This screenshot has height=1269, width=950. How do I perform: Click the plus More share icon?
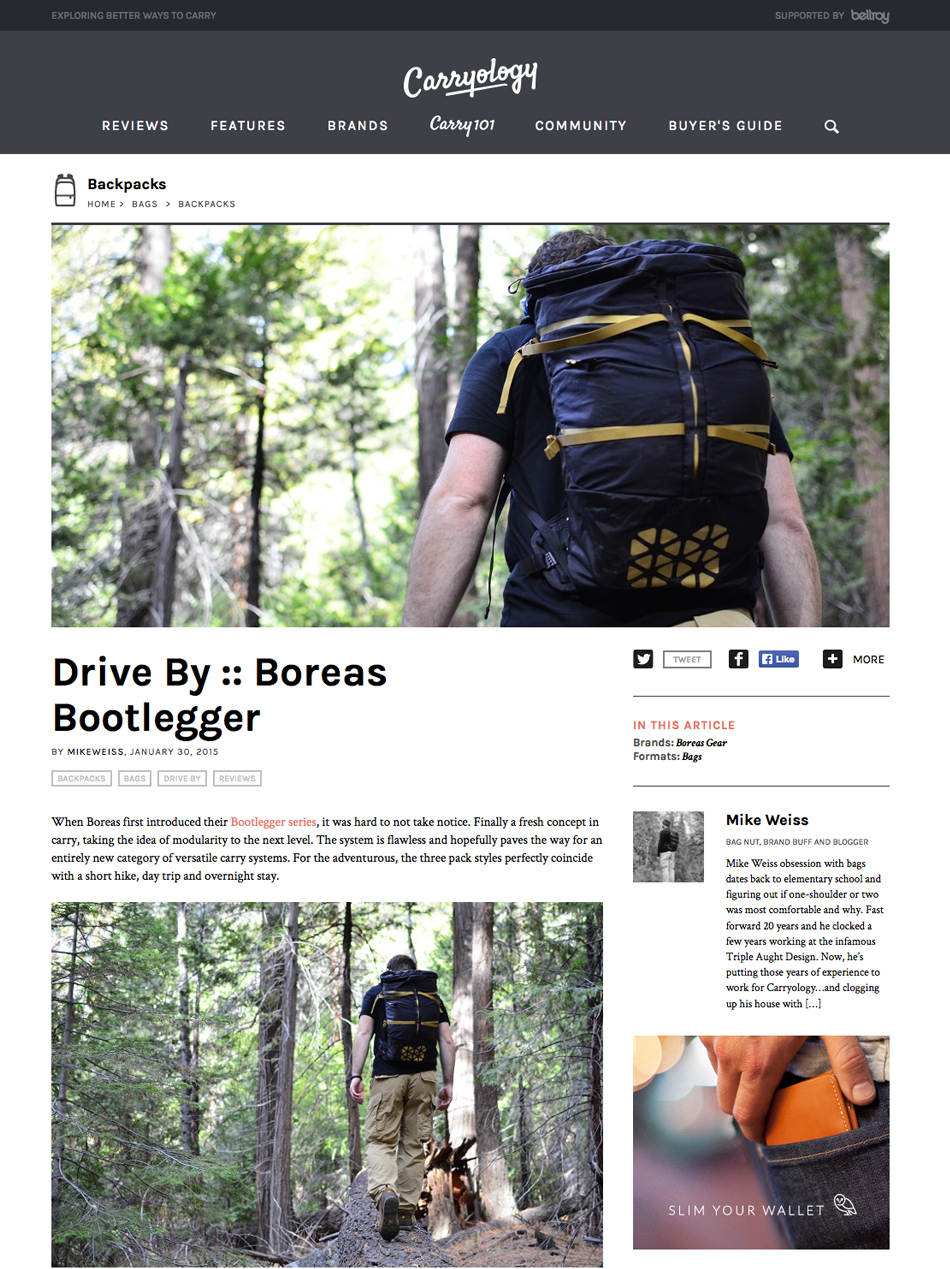pyautogui.click(x=832, y=659)
